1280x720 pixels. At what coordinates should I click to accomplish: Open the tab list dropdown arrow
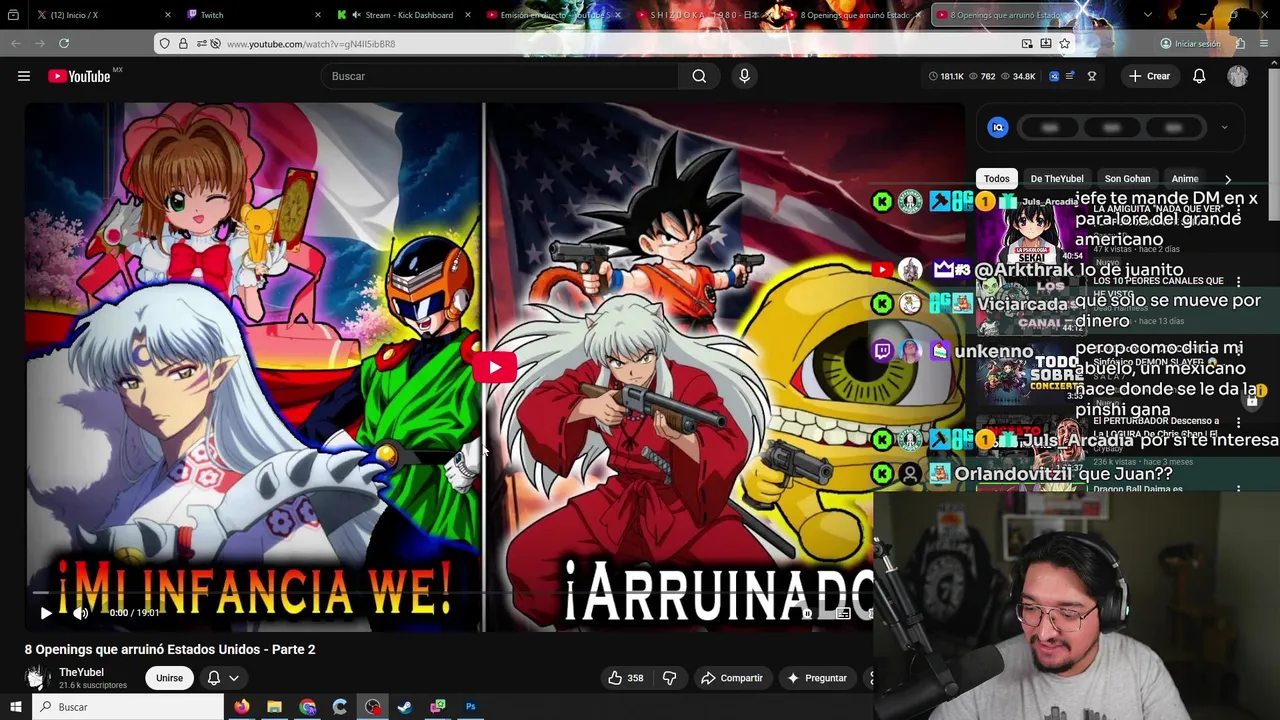click(x=1147, y=15)
